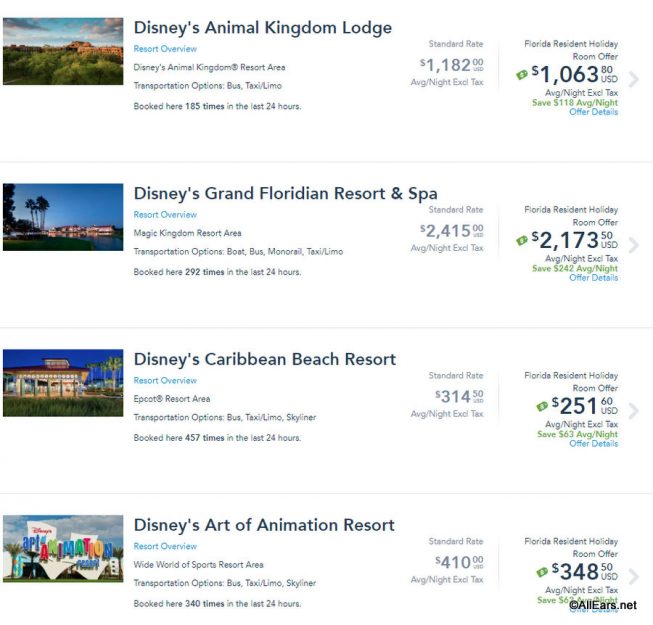Expand Grand Floridian offer with right chevron
Image resolution: width=653 pixels, height=625 pixels.
633,245
